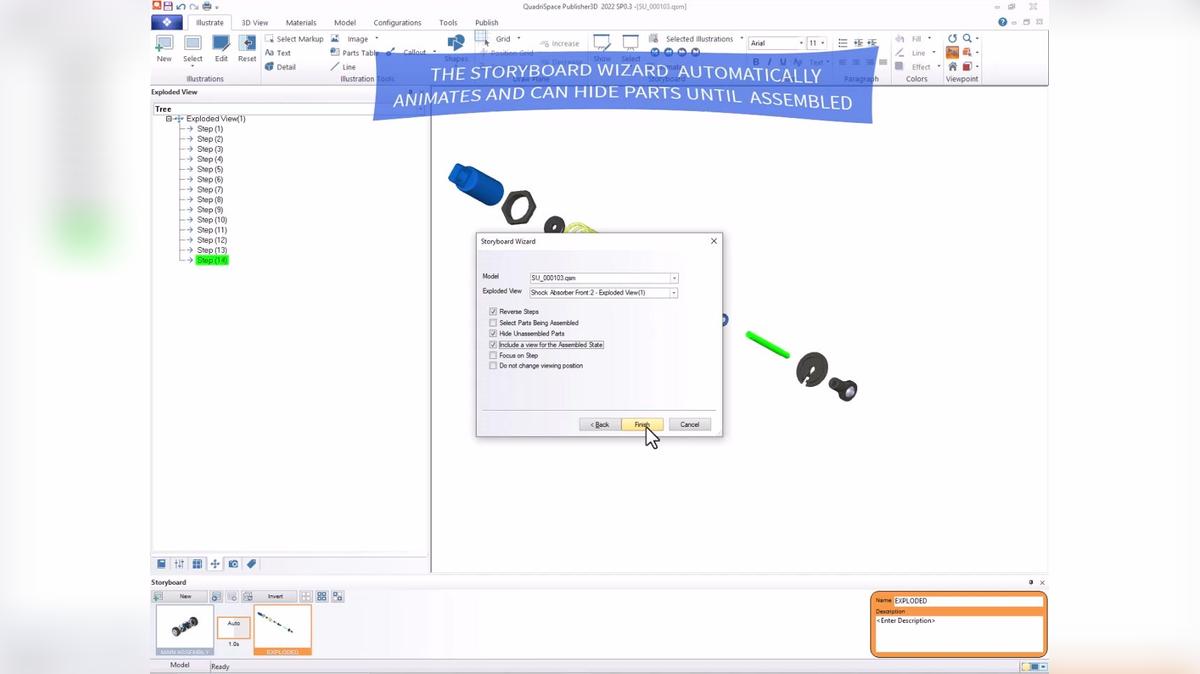Viewport: 1200px width, 674px height.
Task: Click the Name field containing EXPLODED
Action: click(x=968, y=601)
